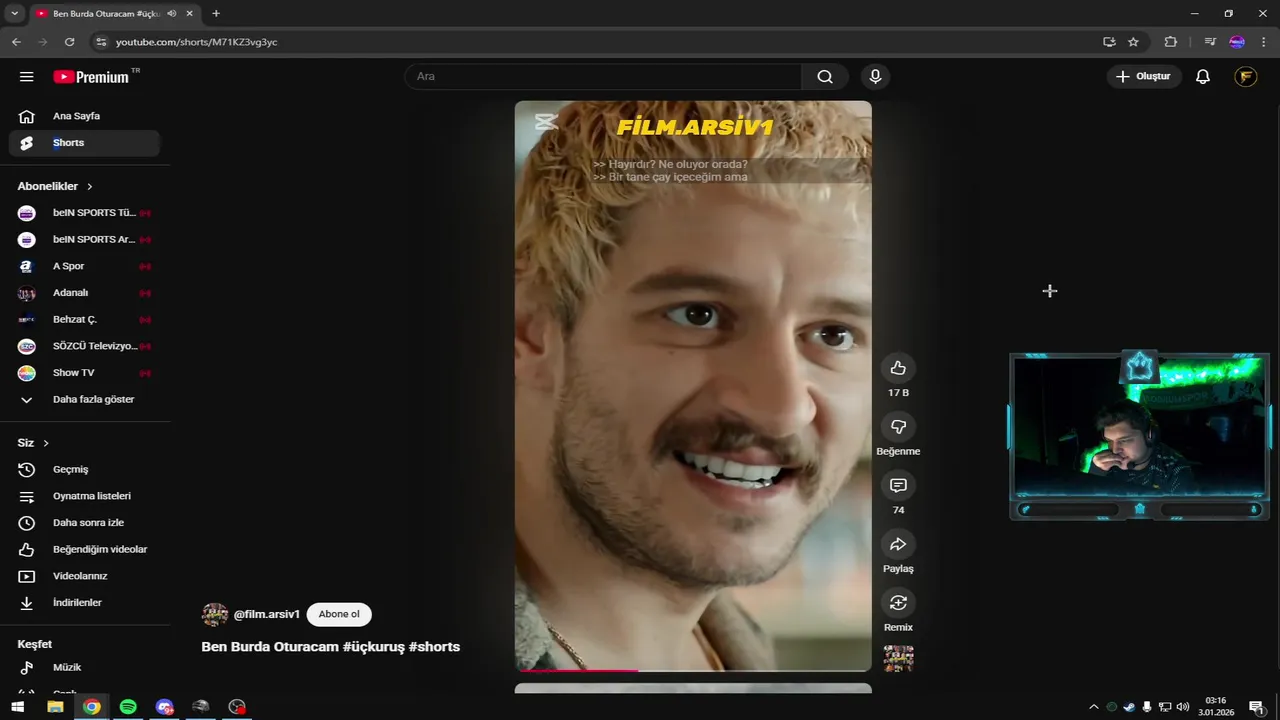This screenshot has height=720, width=1280.
Task: Like the short with thumbs up
Action: (x=898, y=368)
